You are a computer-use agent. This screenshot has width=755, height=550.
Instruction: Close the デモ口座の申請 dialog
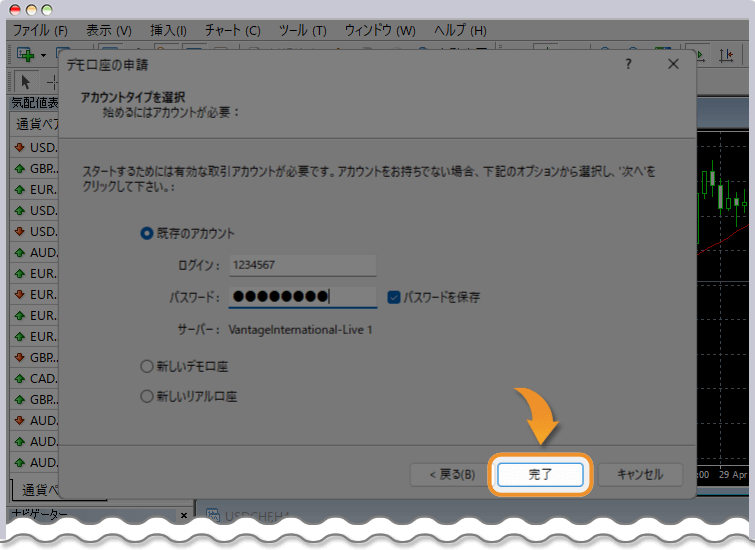(673, 64)
